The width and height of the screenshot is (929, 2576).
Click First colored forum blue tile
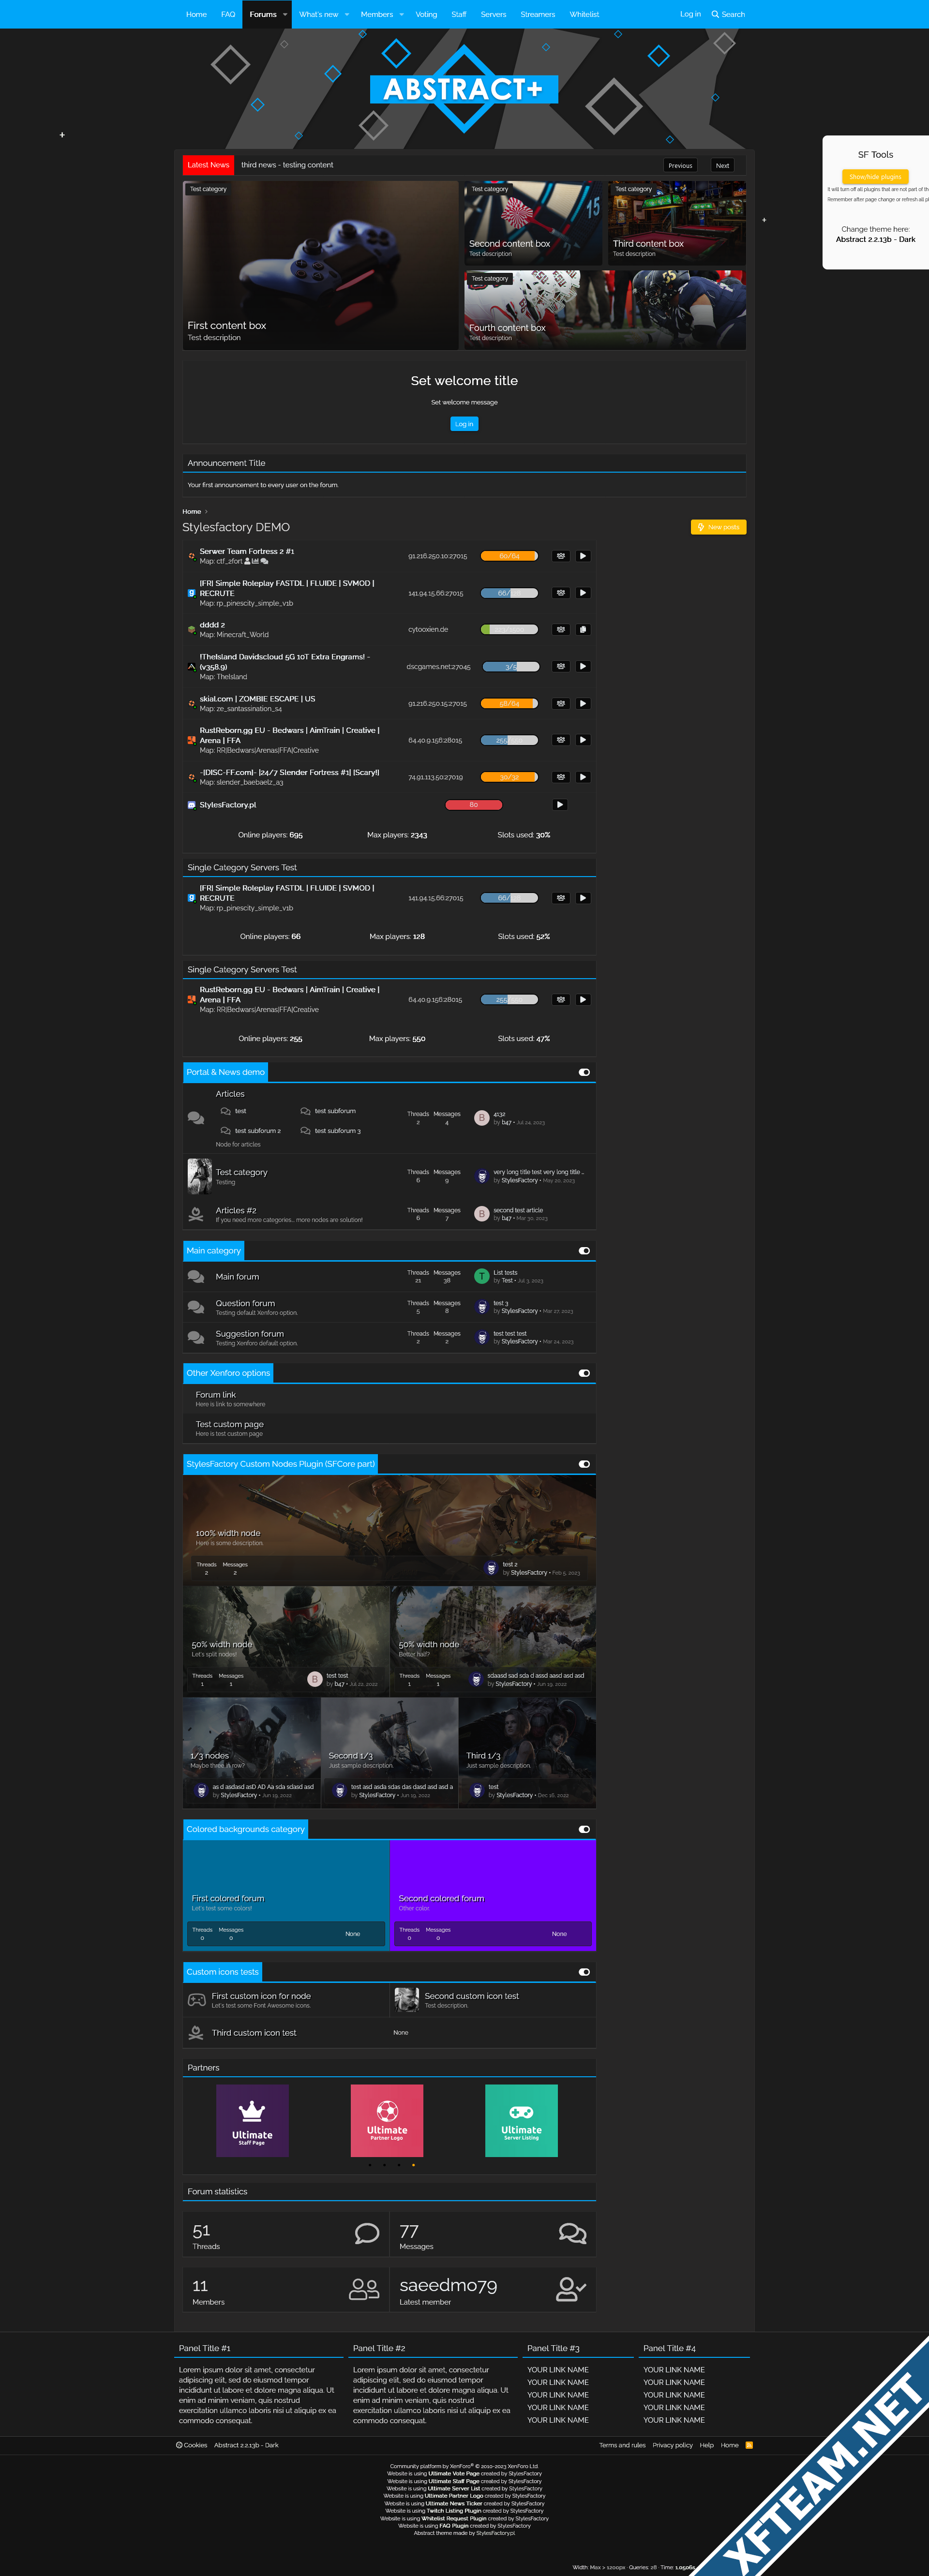coord(285,1895)
